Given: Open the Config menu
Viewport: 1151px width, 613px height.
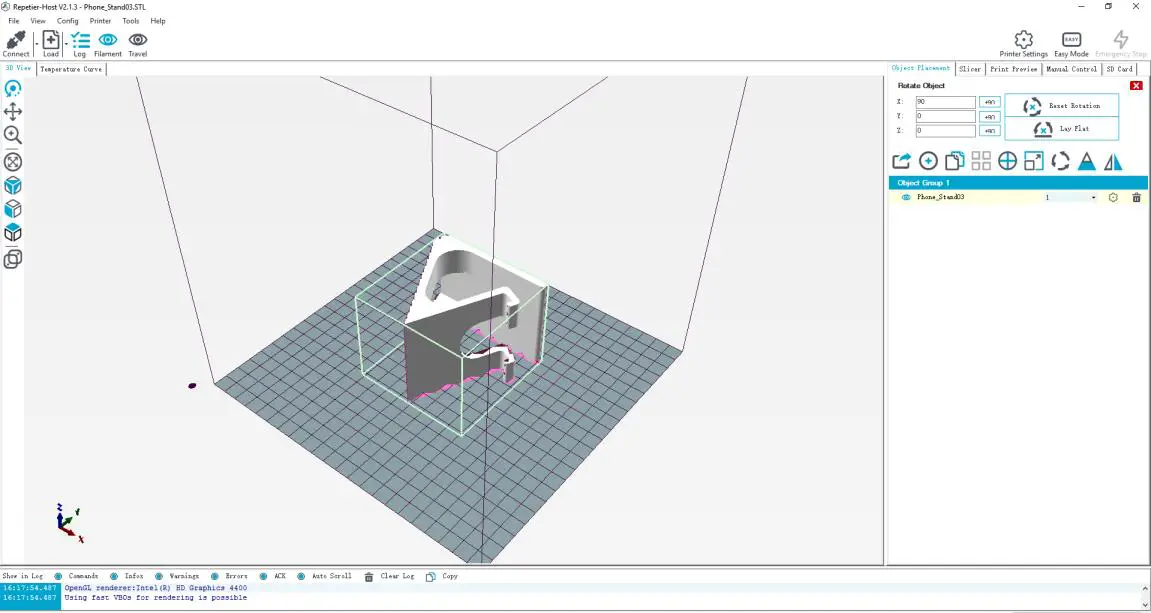Looking at the screenshot, I should 66,20.
